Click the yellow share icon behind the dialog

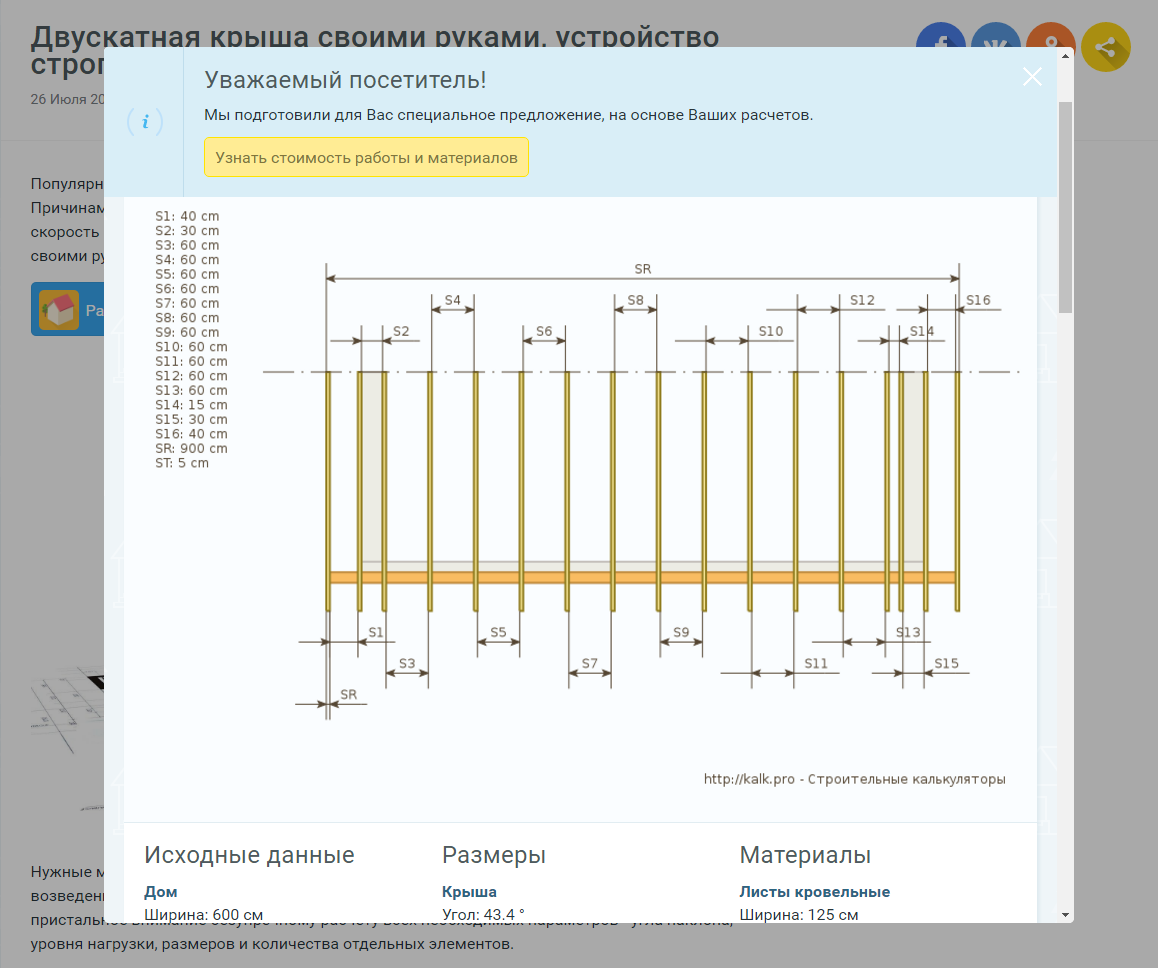click(x=1106, y=48)
